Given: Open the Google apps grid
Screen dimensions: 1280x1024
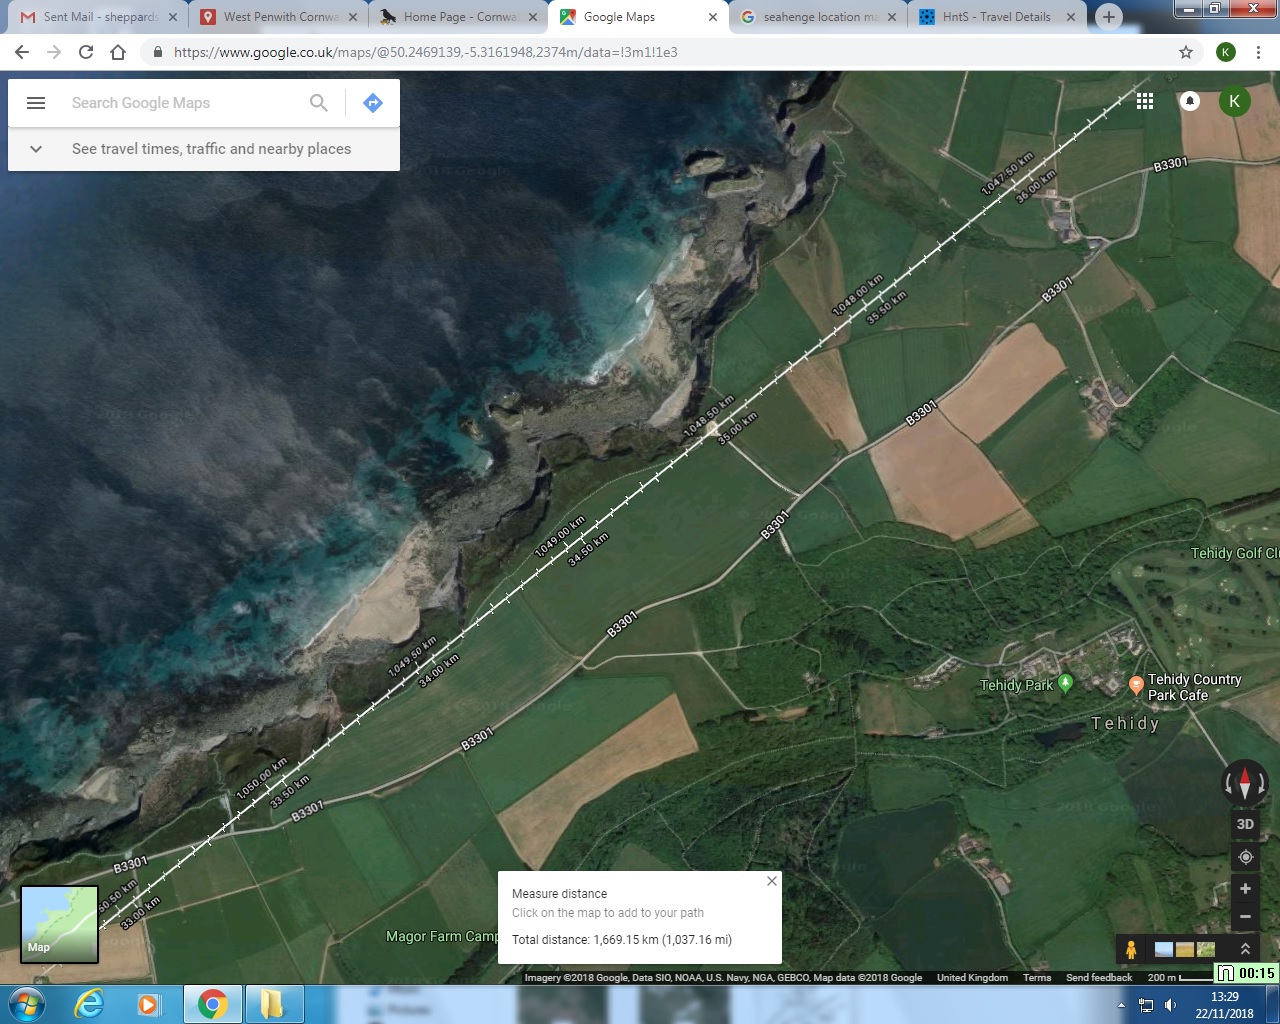Looking at the screenshot, I should 1145,101.
